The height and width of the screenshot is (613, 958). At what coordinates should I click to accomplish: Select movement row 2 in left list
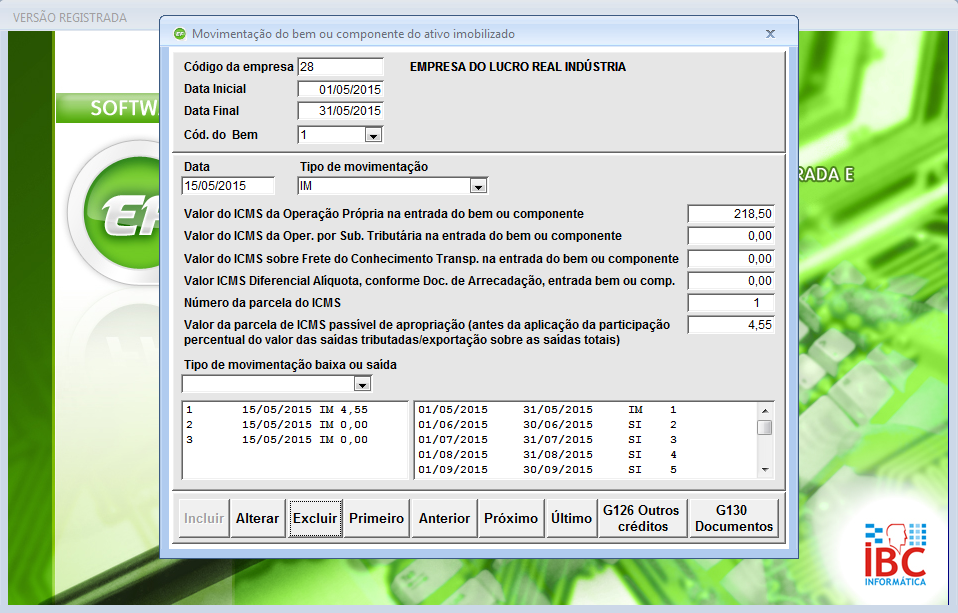coord(295,425)
